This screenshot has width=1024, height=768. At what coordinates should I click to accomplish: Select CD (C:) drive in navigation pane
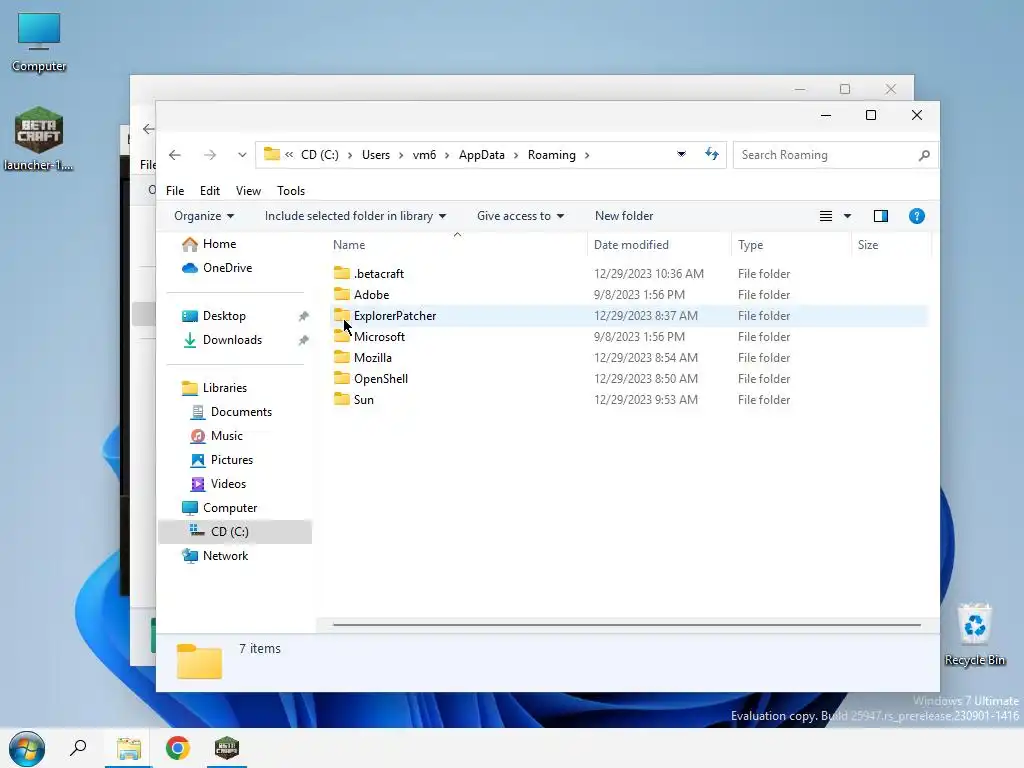(235, 532)
